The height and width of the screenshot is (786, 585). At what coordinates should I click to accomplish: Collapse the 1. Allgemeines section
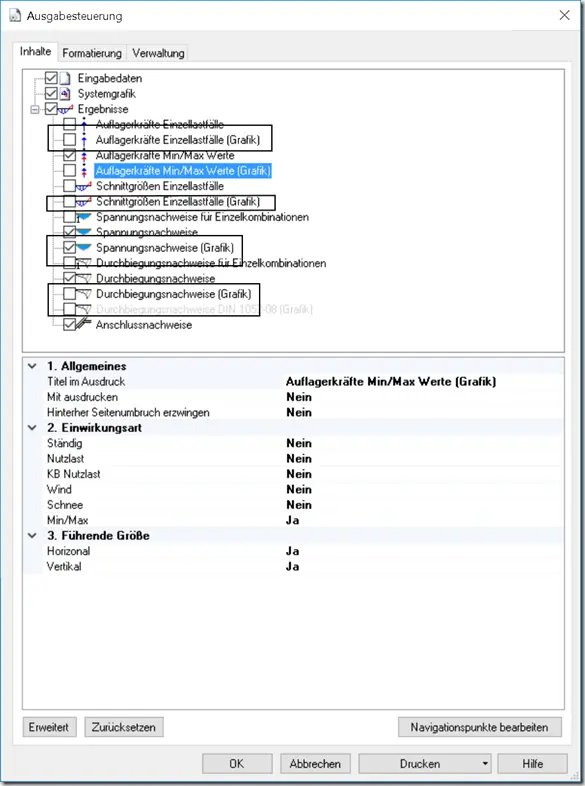click(32, 366)
